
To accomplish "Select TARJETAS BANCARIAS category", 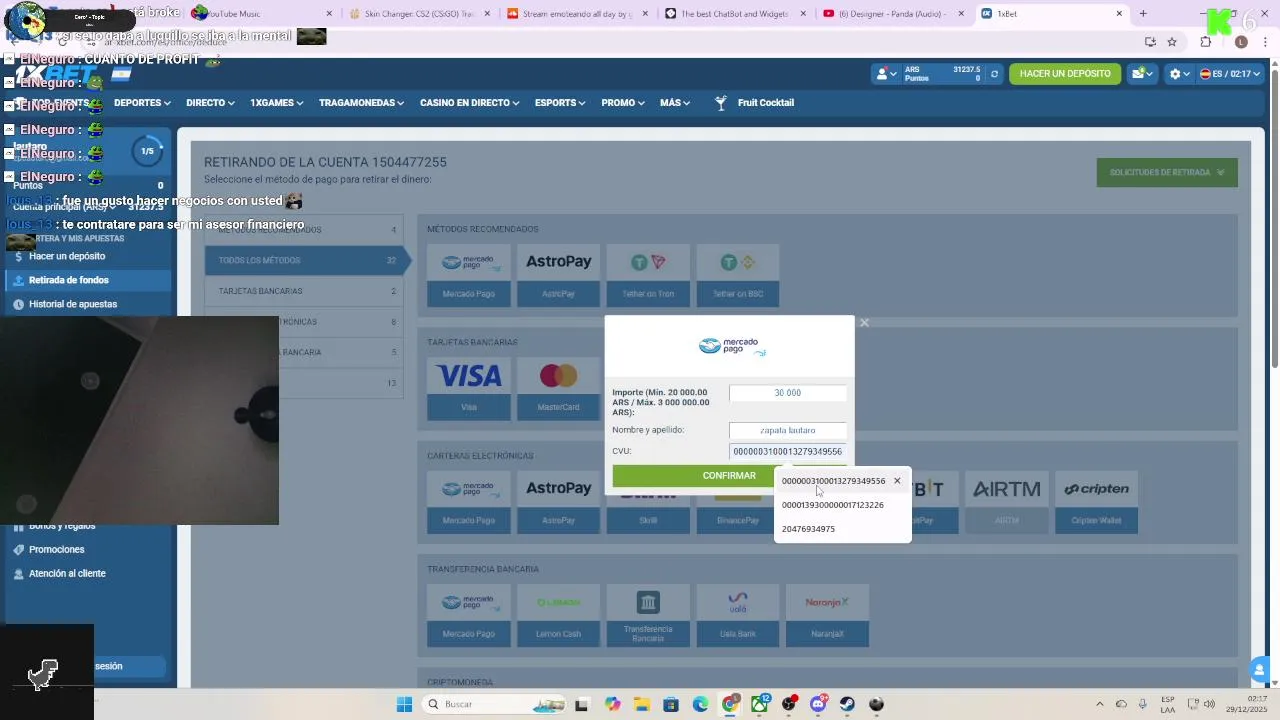I will pyautogui.click(x=304, y=291).
